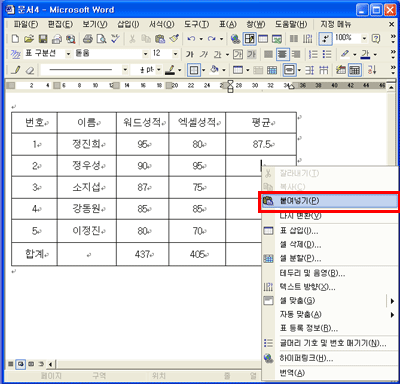The width and height of the screenshot is (400, 384).
Task: Open the line weight pt dropdown
Action: coord(159,70)
